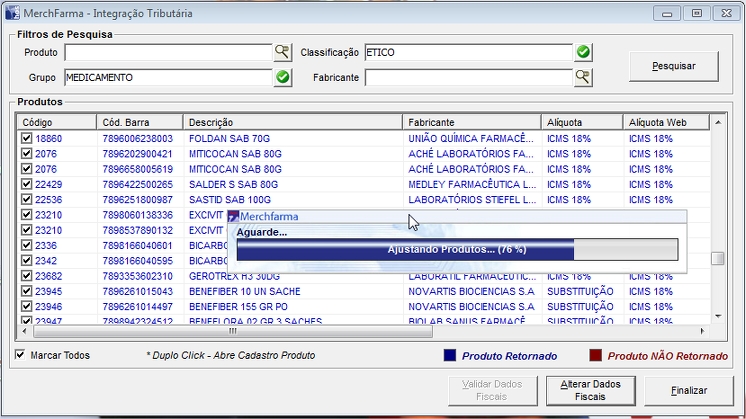Click the green check icon beside Grupo
Screen dimensions: 746x419
[x=282, y=77]
